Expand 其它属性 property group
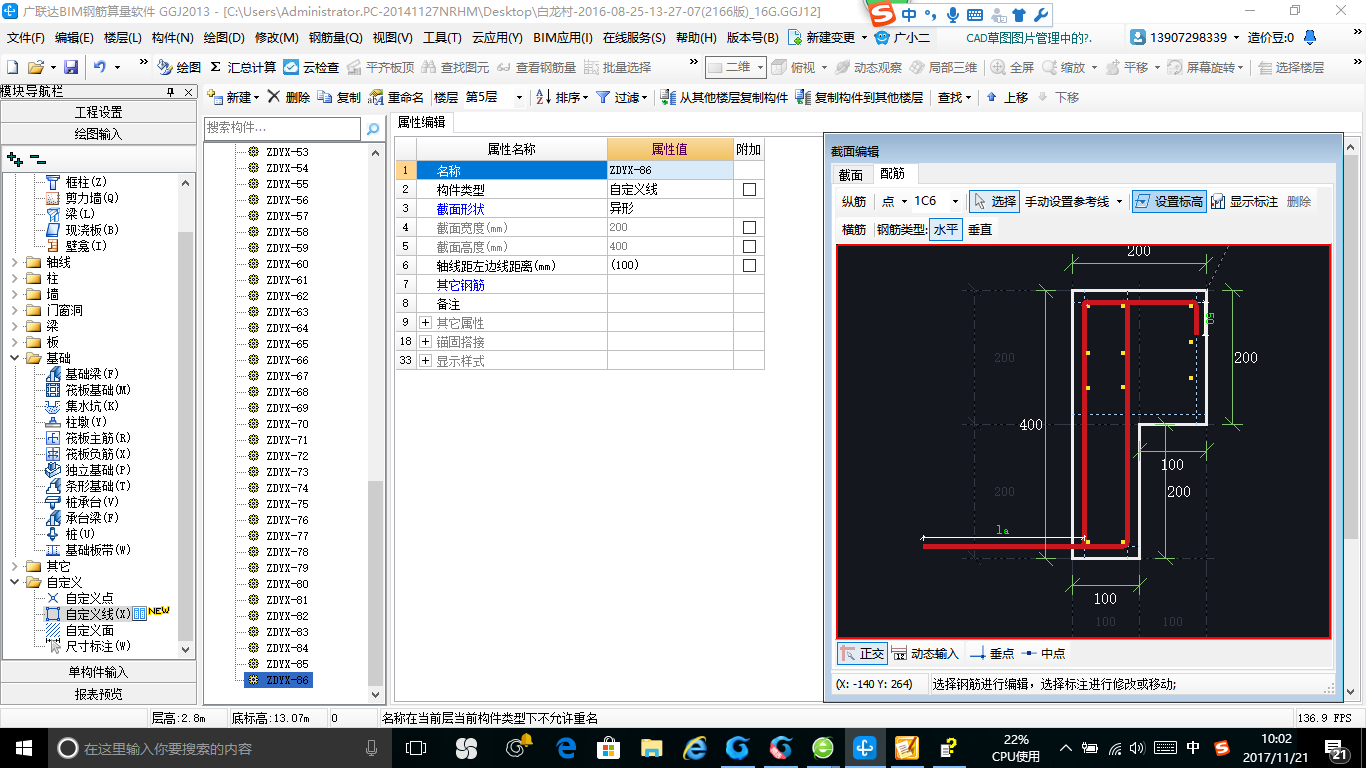The height and width of the screenshot is (768, 1366). click(x=425, y=322)
